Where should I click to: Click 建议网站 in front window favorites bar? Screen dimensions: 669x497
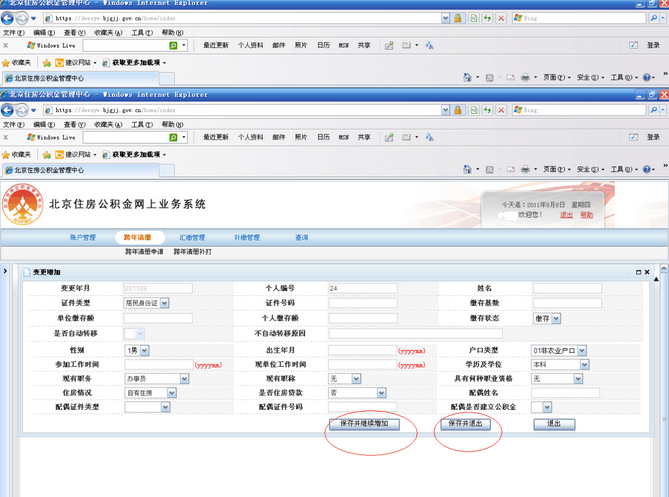tap(76, 154)
